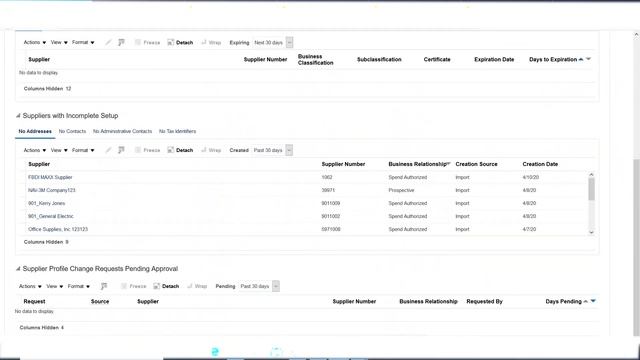Screen dimensions: 640x360
Task: Toggle Query By Example in Incomplete Setup toolbar
Action: click(121, 150)
